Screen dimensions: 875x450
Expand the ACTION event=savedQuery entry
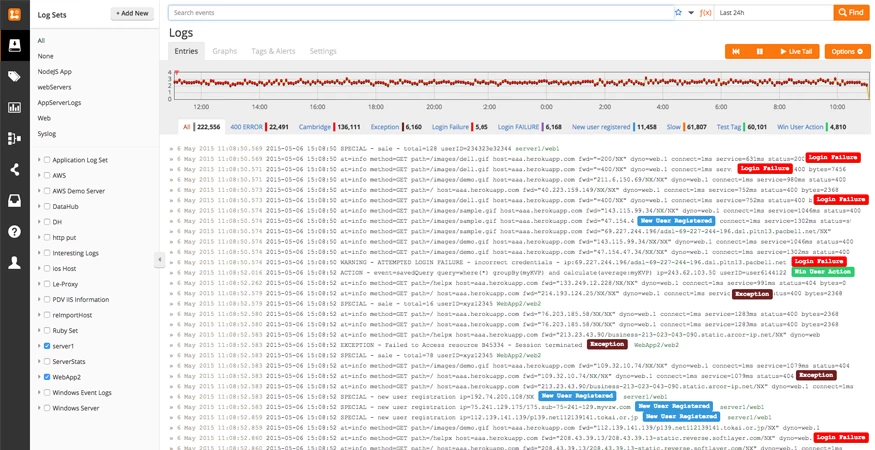click(172, 272)
